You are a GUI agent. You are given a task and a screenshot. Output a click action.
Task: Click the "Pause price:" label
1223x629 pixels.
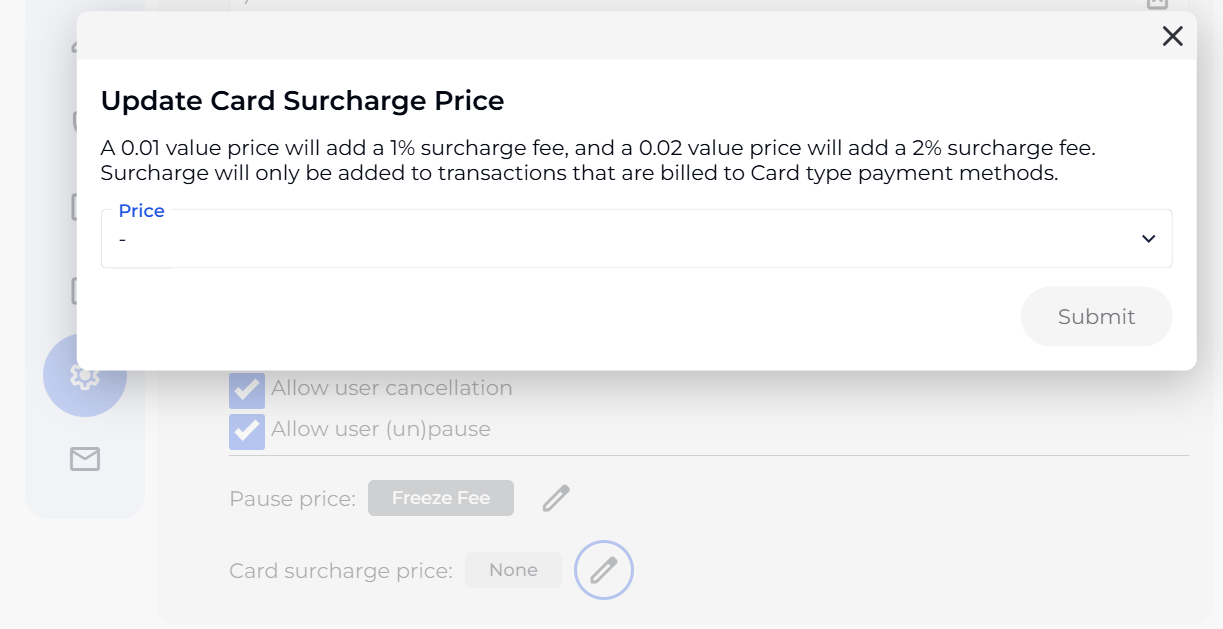click(x=292, y=499)
